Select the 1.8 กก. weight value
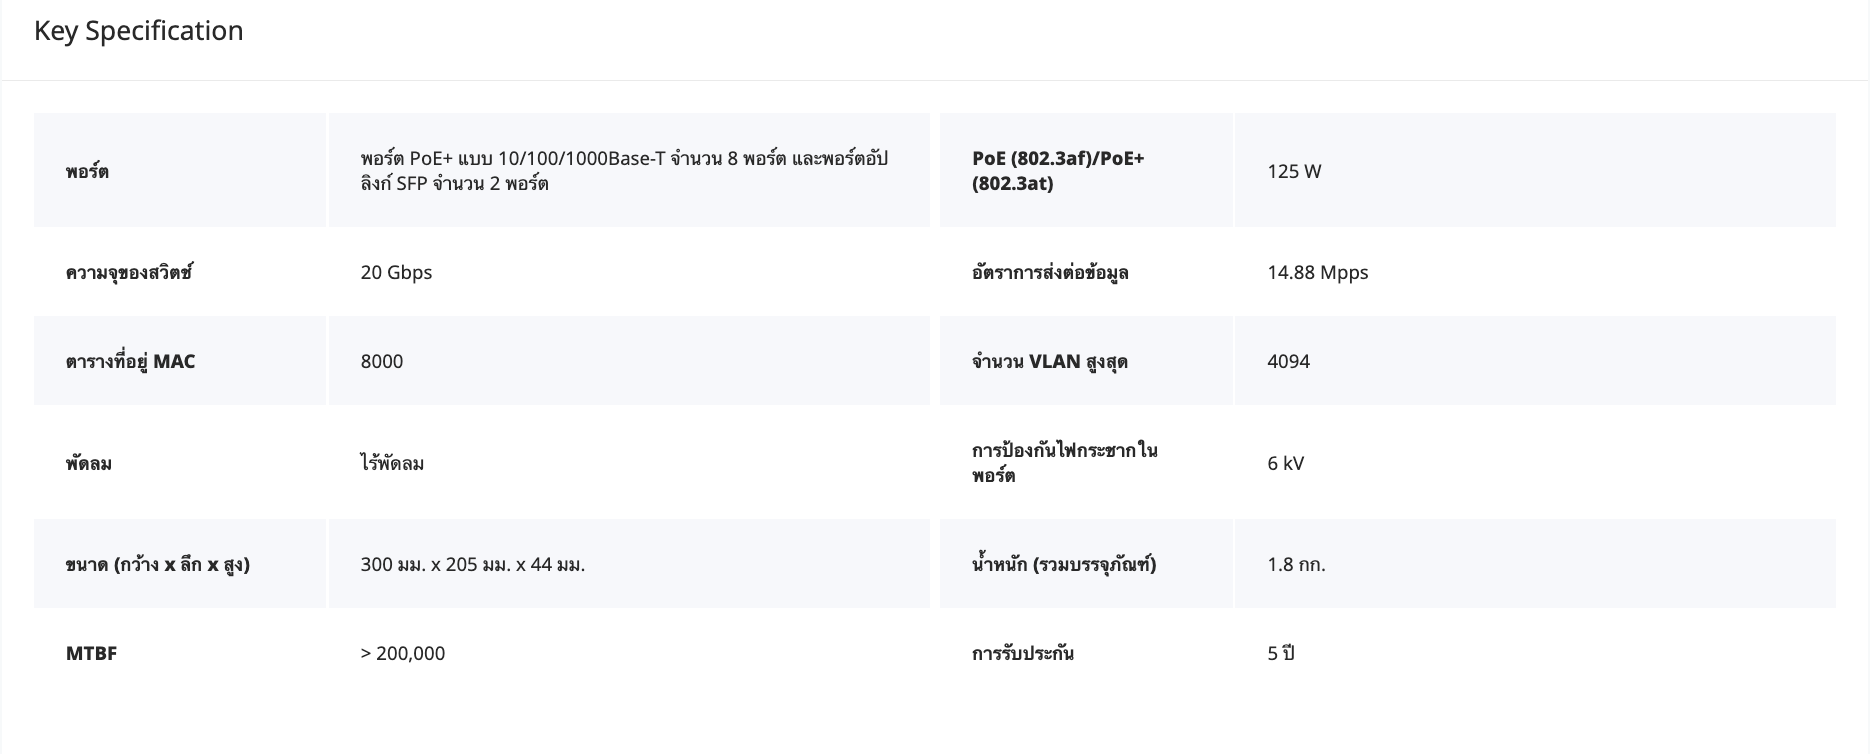1870x754 pixels. coord(1296,564)
